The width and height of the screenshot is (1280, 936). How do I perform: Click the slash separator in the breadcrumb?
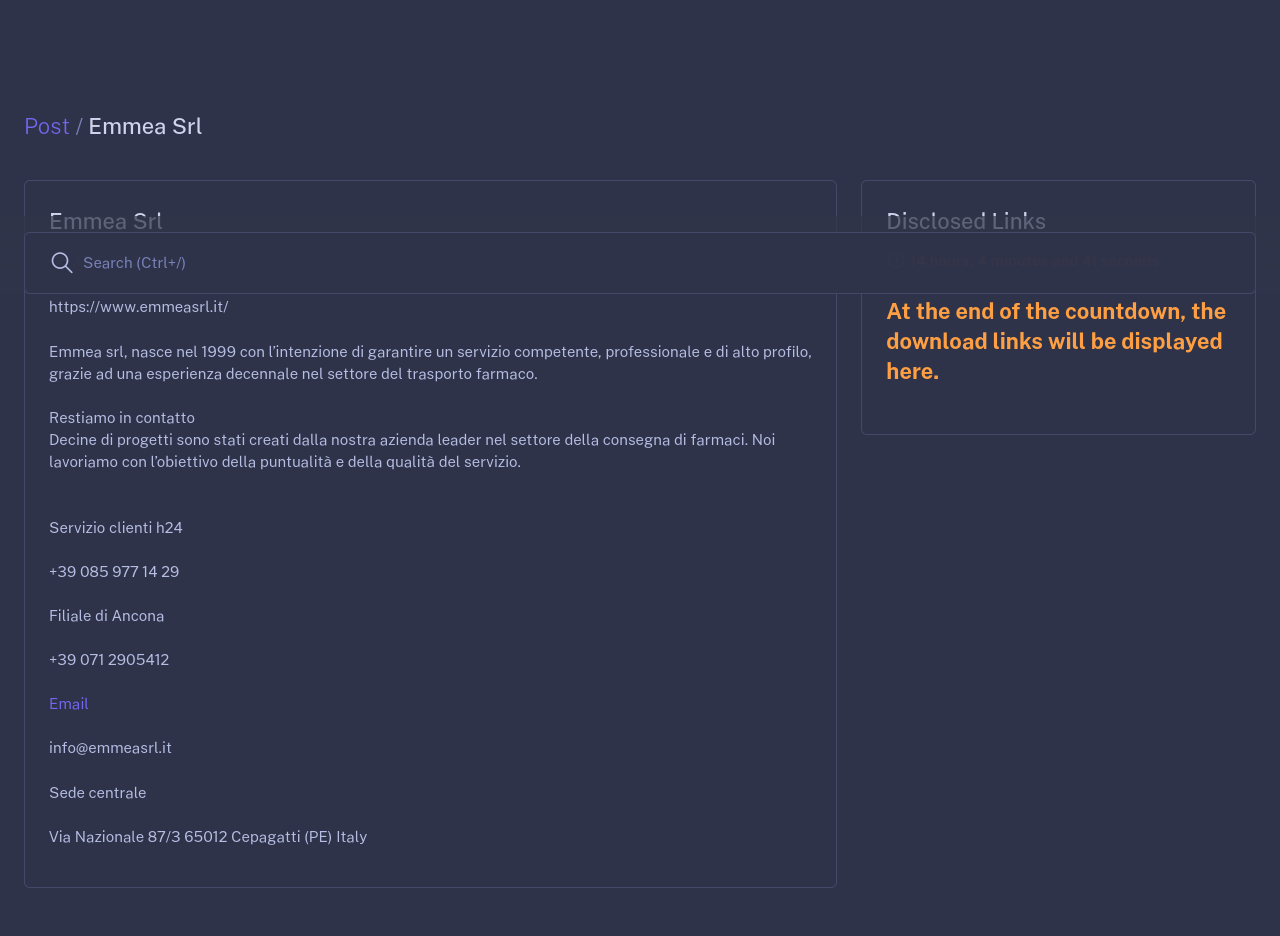[x=79, y=126]
